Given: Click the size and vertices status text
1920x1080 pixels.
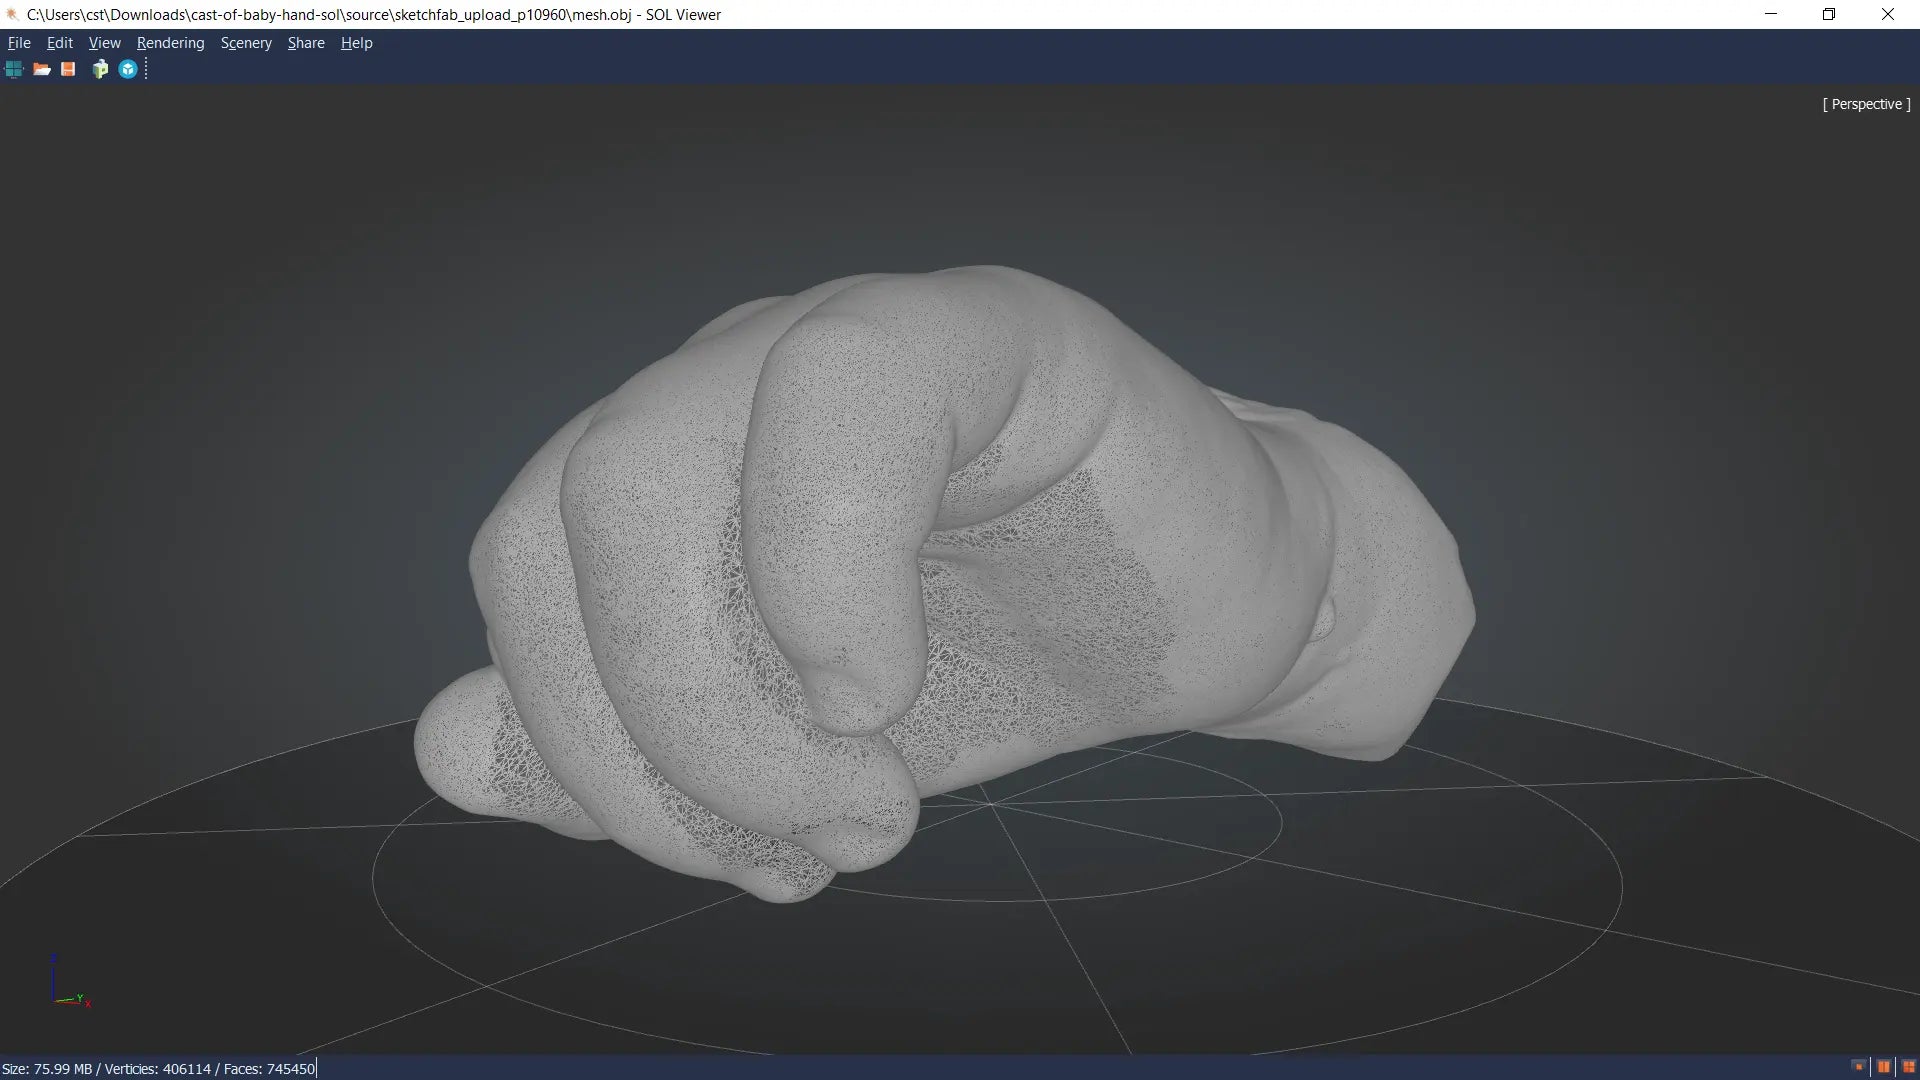Looking at the screenshot, I should [x=158, y=1069].
